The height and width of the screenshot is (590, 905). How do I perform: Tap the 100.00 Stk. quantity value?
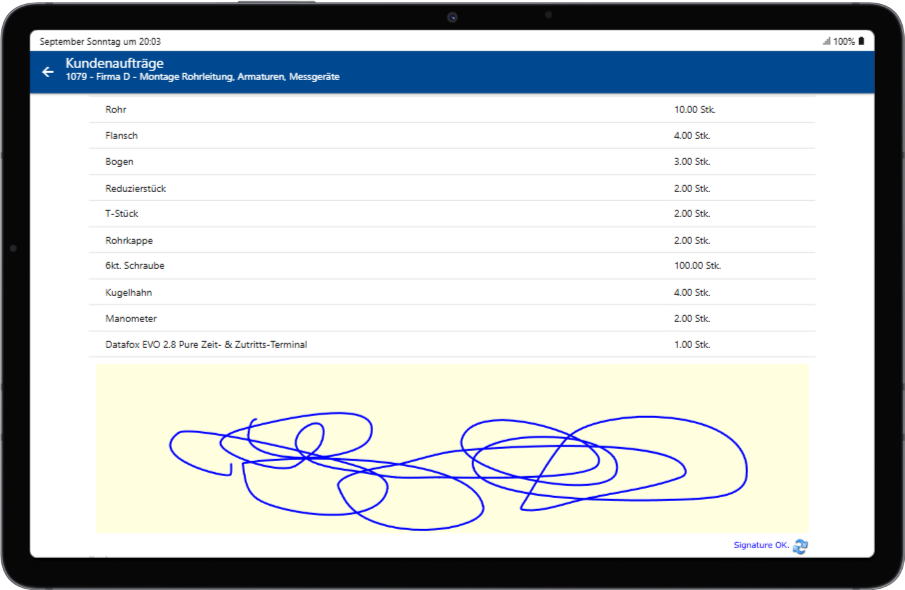[697, 266]
